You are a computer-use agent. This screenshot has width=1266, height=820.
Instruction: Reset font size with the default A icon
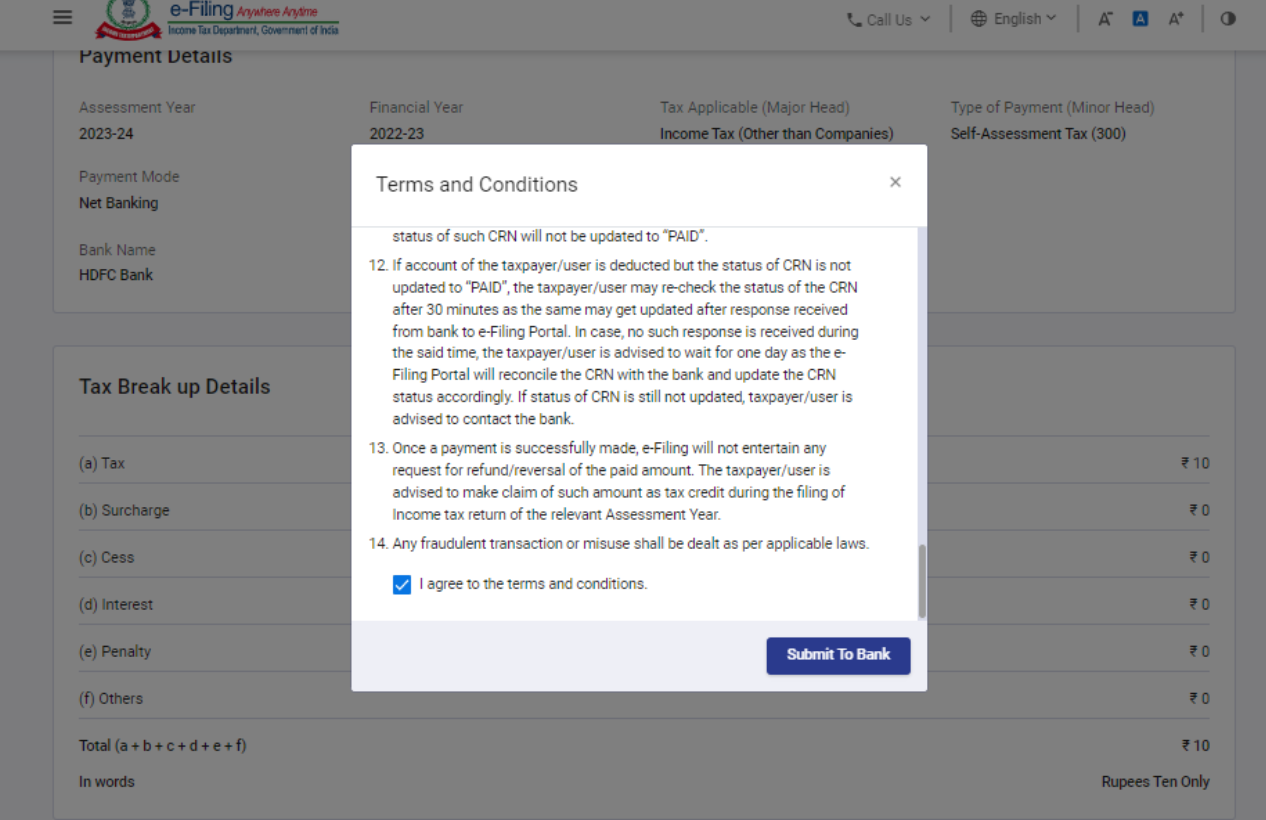(1140, 19)
